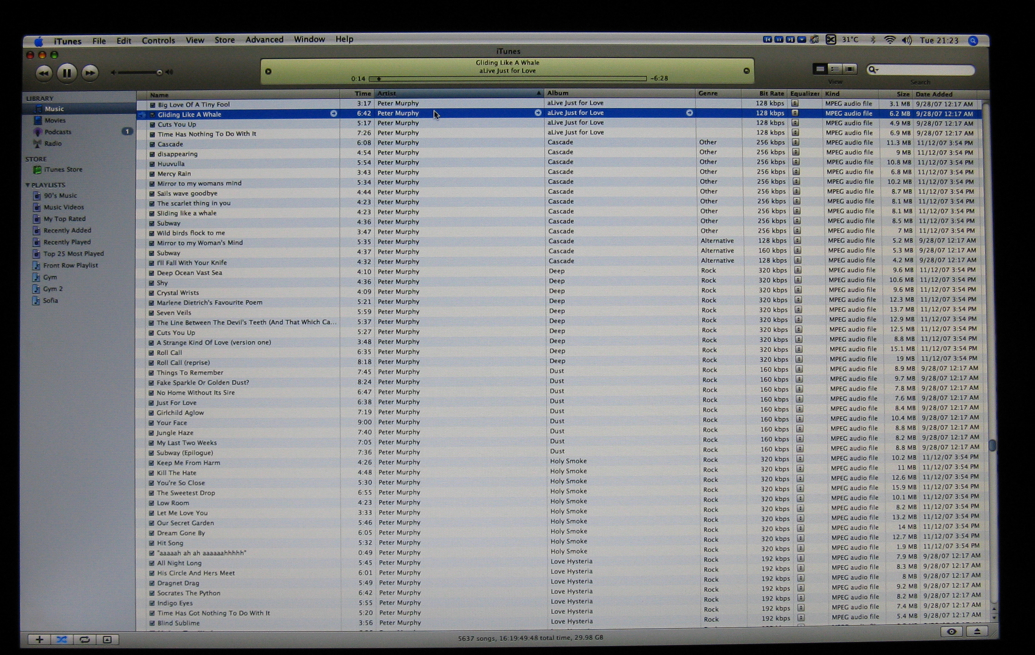The image size is (1035, 655).
Task: Open the View menu
Action: tap(195, 40)
